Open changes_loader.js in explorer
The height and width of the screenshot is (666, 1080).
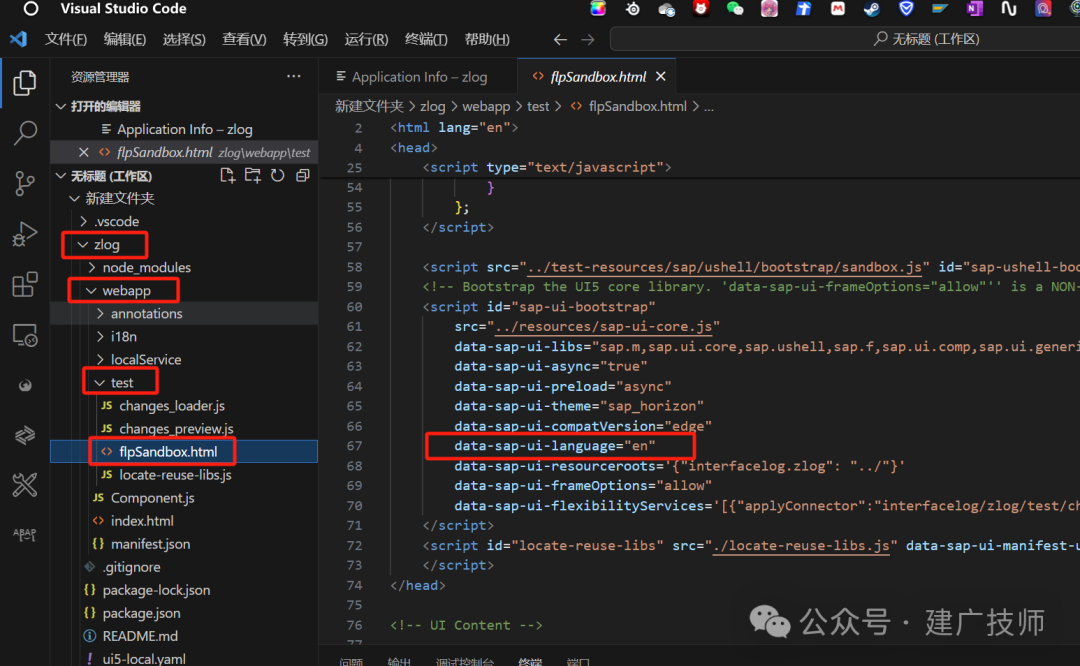(172, 406)
